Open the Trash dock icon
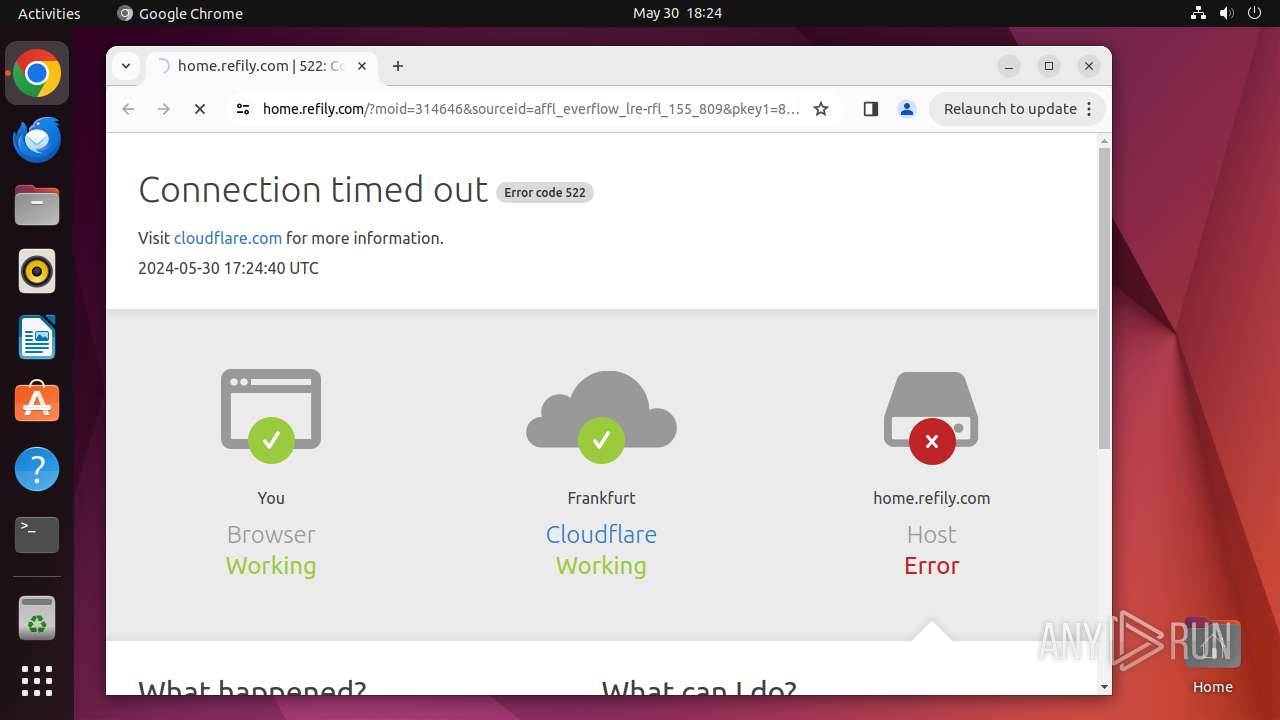Screen dimensions: 1280x720 coord(37,618)
